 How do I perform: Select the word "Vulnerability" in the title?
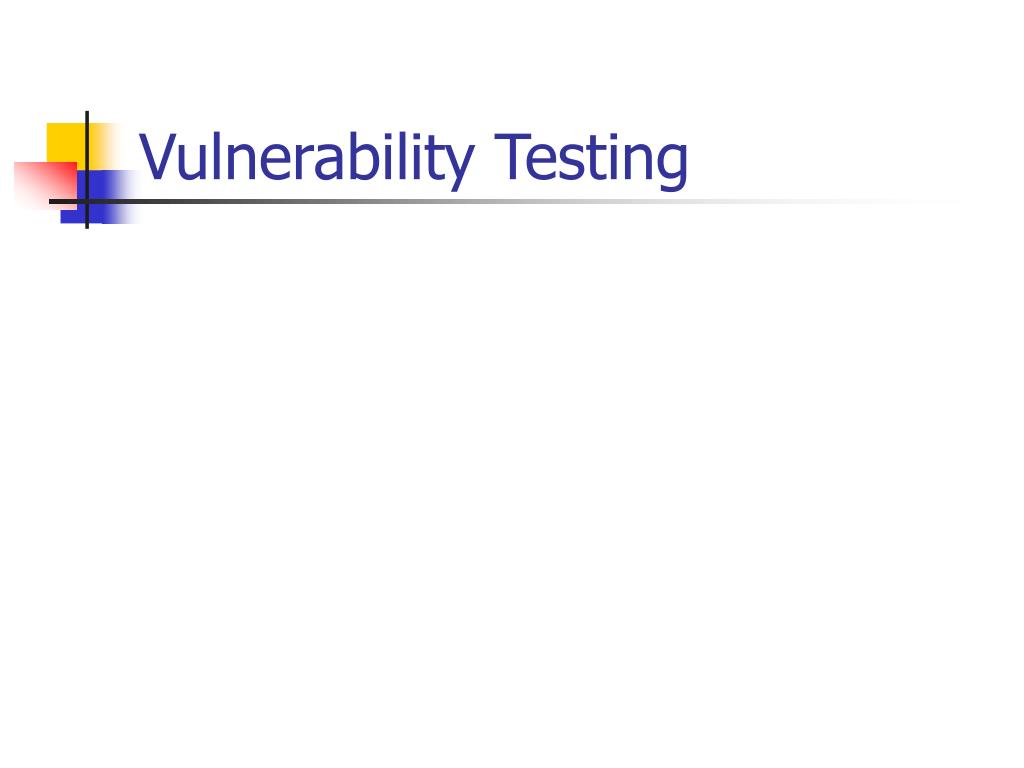click(x=306, y=159)
